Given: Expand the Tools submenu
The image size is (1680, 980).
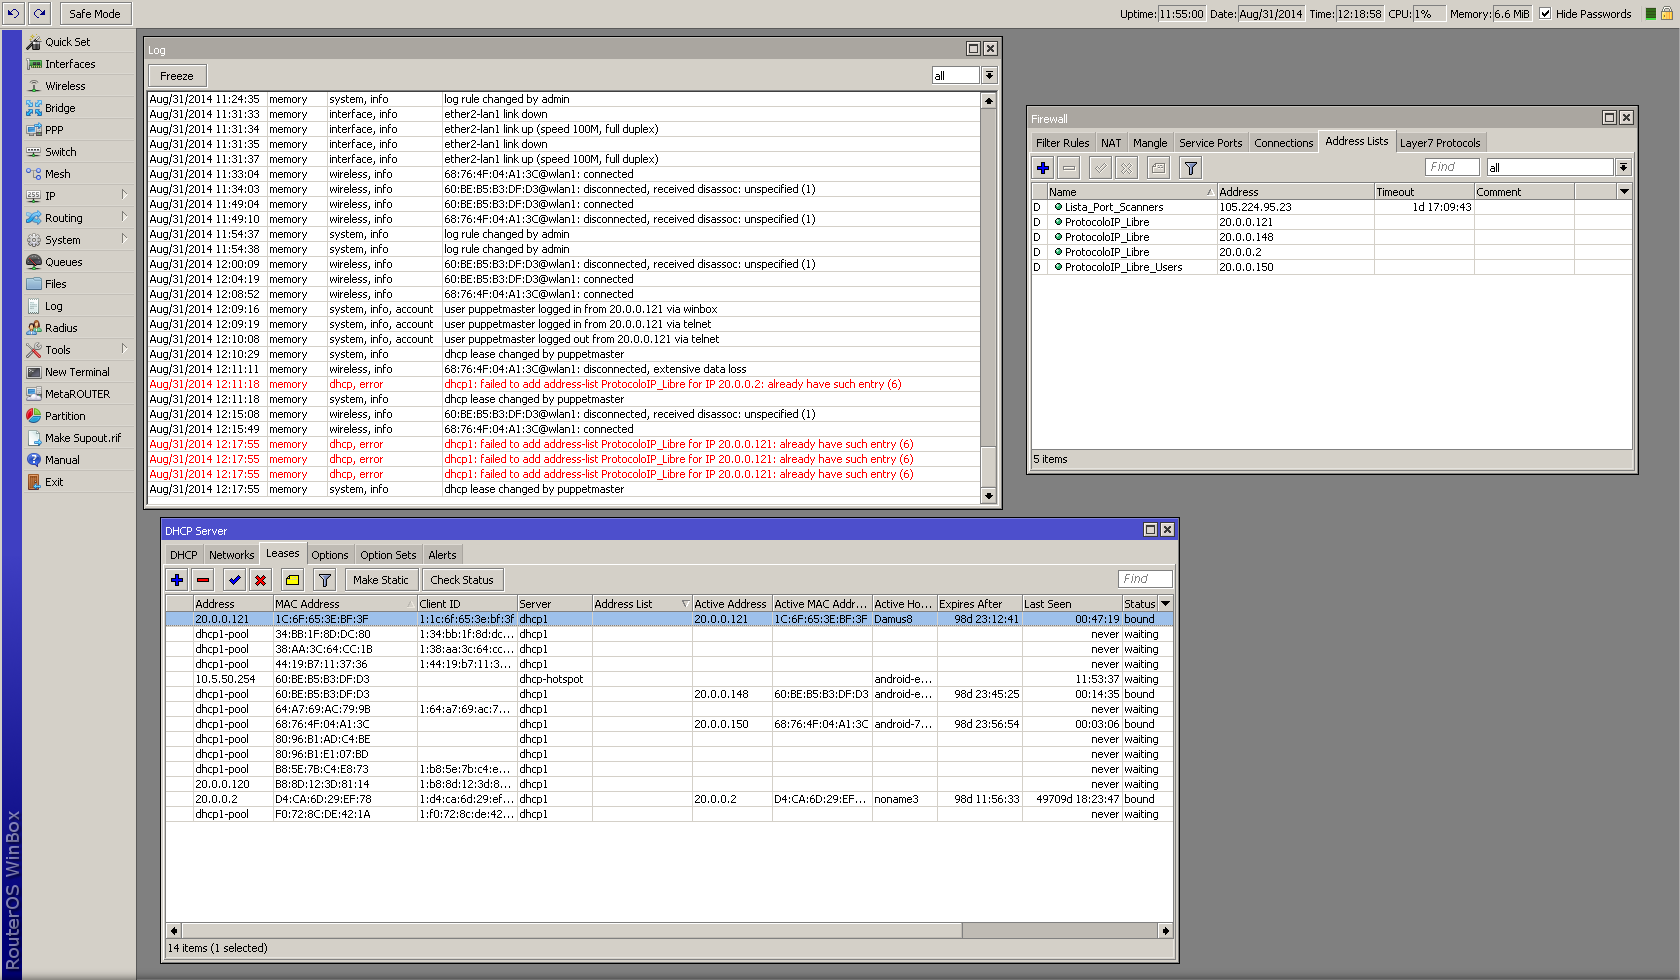Looking at the screenshot, I should pos(125,350).
